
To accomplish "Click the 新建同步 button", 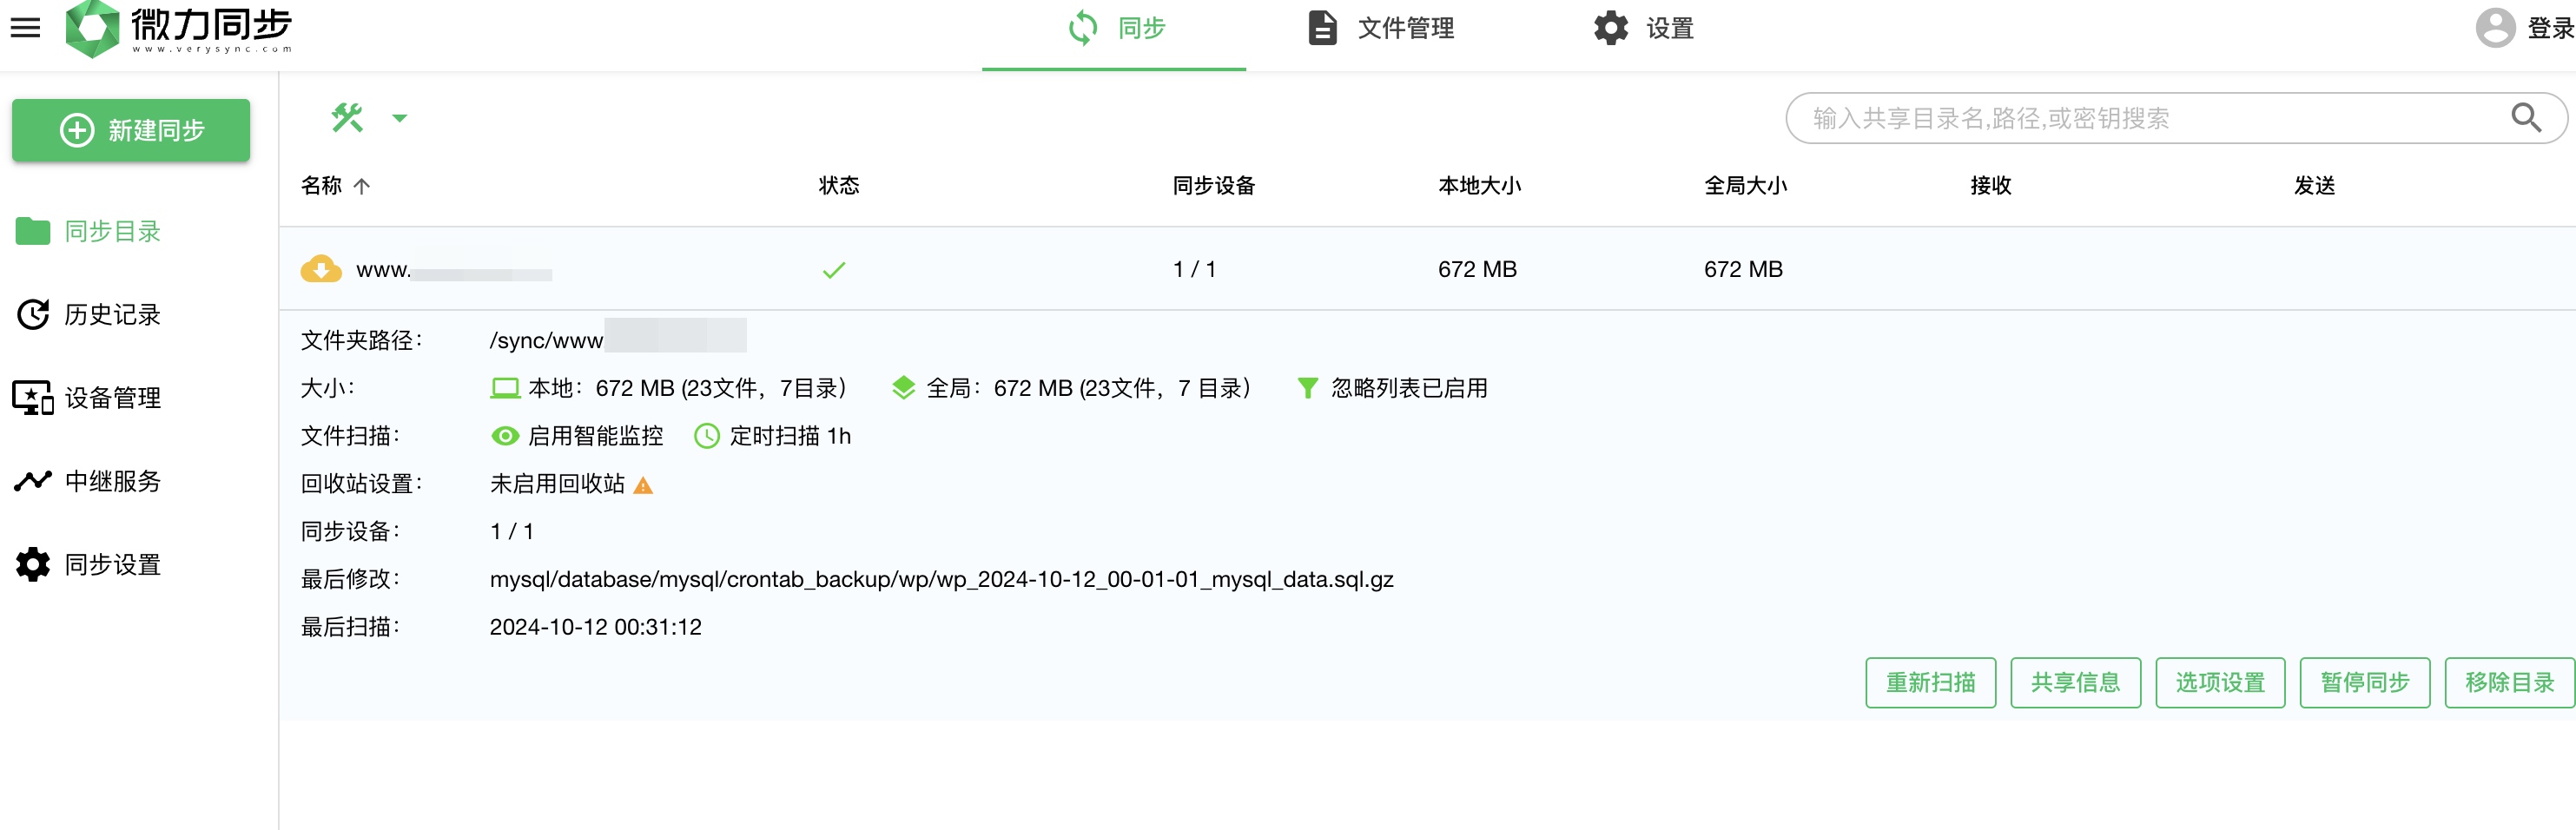I will pyautogui.click(x=131, y=130).
